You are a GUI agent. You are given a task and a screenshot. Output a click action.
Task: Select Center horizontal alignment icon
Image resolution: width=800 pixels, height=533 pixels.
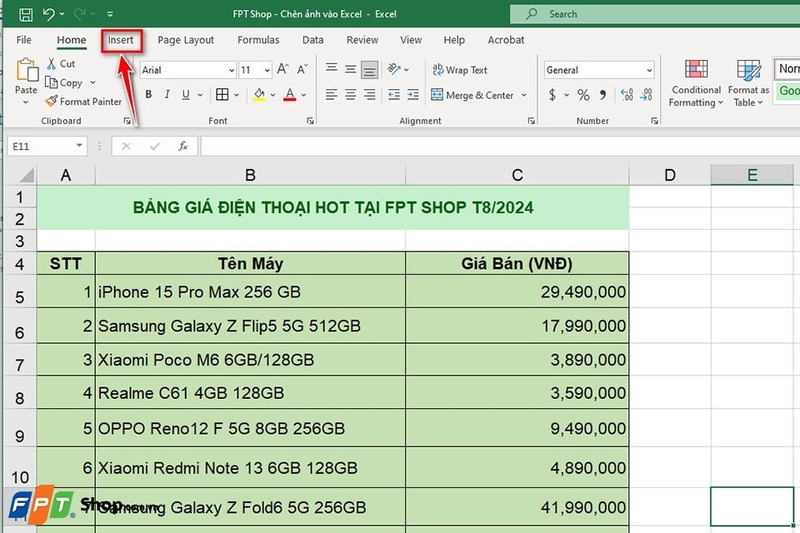(x=351, y=94)
